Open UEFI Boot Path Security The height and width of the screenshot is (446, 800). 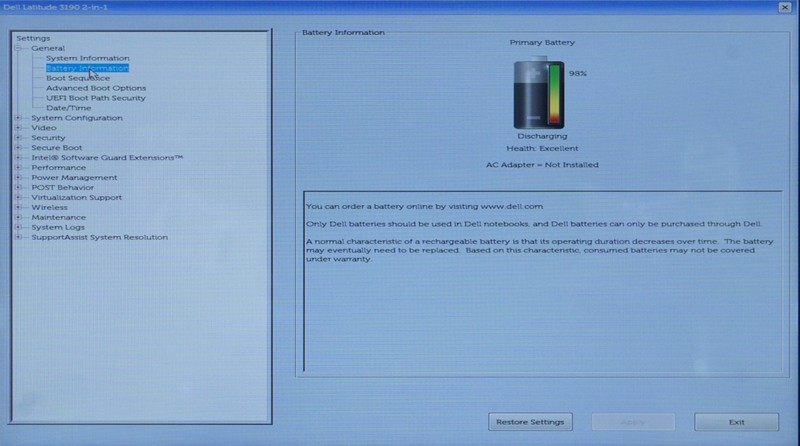click(96, 98)
